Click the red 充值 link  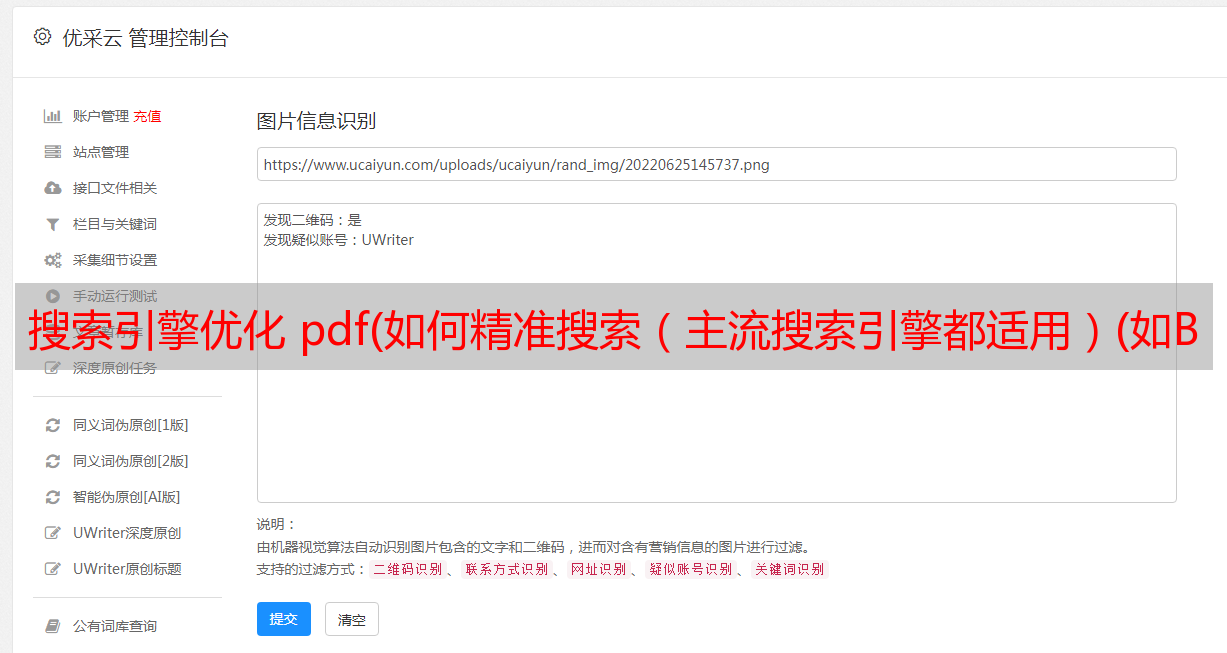click(147, 116)
